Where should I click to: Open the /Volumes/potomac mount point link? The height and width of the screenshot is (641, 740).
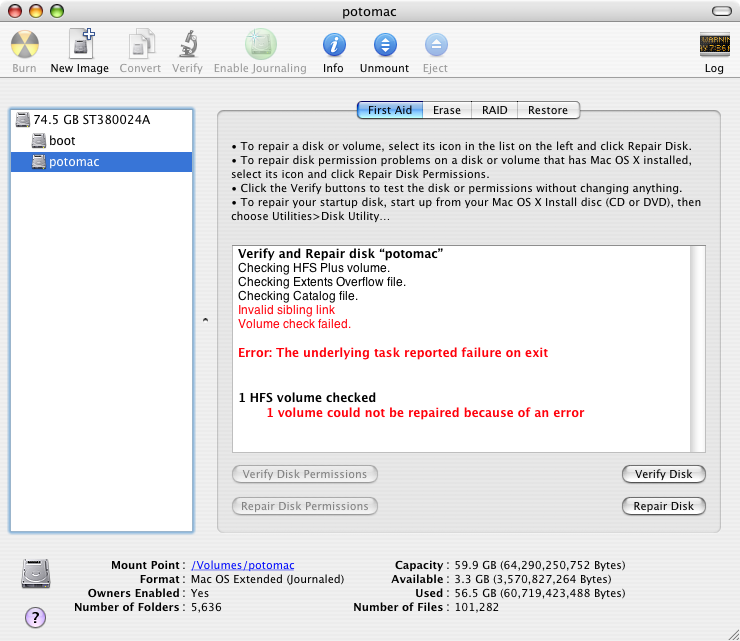point(243,565)
